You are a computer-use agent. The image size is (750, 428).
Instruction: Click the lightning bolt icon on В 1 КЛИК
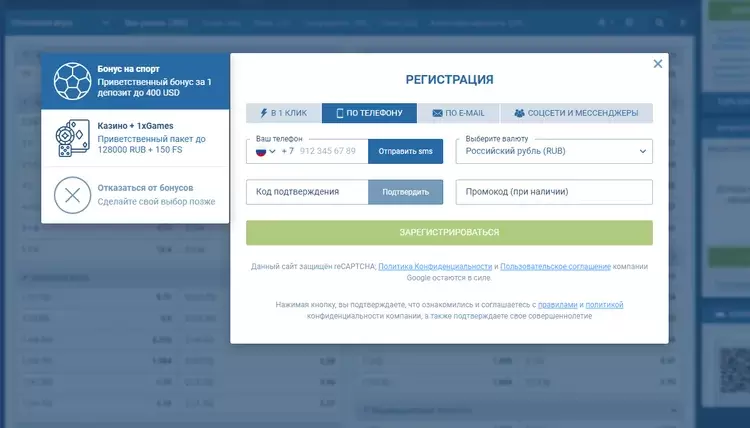[264, 113]
